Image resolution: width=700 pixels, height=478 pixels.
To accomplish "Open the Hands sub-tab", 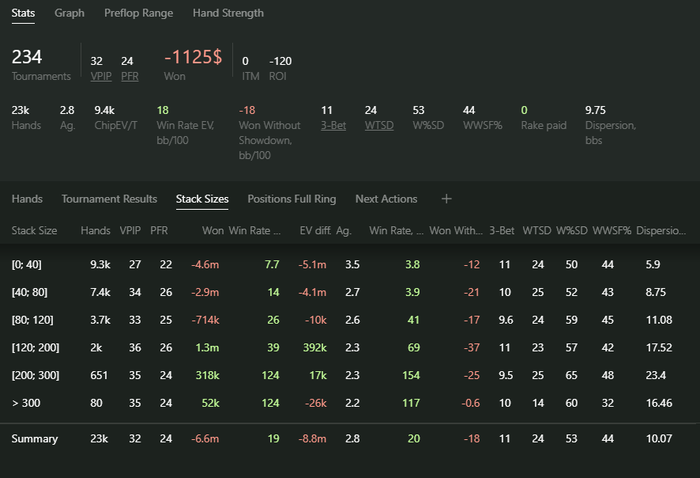I will tap(27, 199).
